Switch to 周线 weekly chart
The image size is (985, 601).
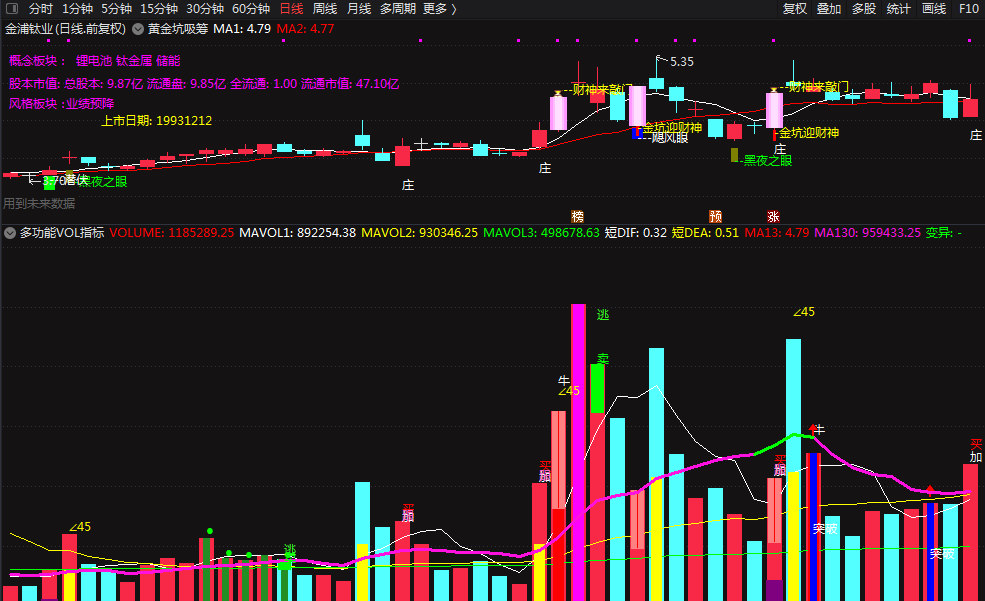325,9
